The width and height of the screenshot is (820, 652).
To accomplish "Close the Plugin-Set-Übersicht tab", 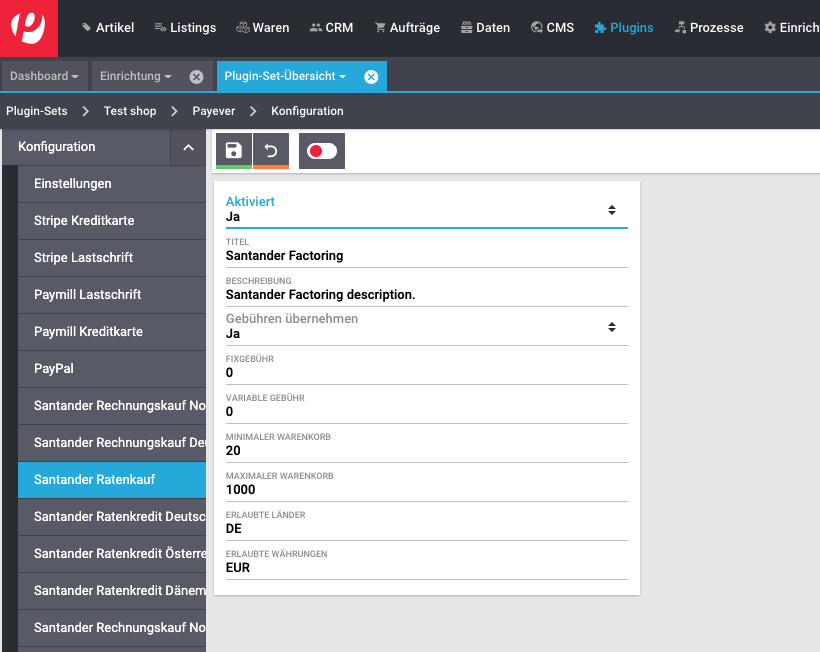I will (371, 77).
